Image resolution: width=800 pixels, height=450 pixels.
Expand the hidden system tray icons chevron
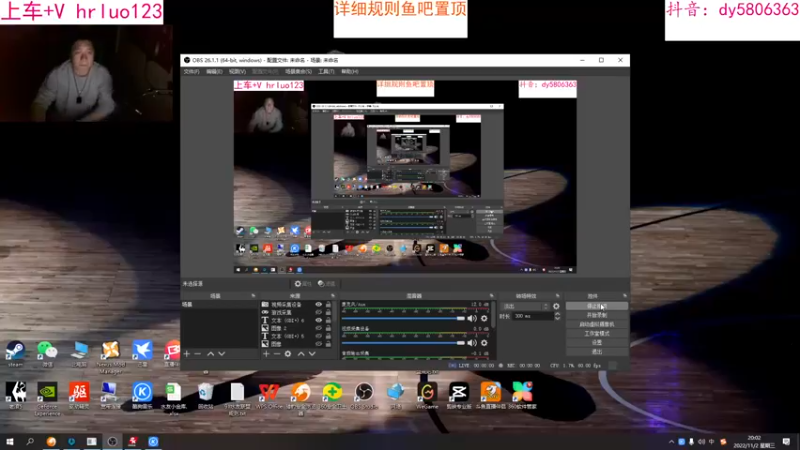(x=671, y=442)
